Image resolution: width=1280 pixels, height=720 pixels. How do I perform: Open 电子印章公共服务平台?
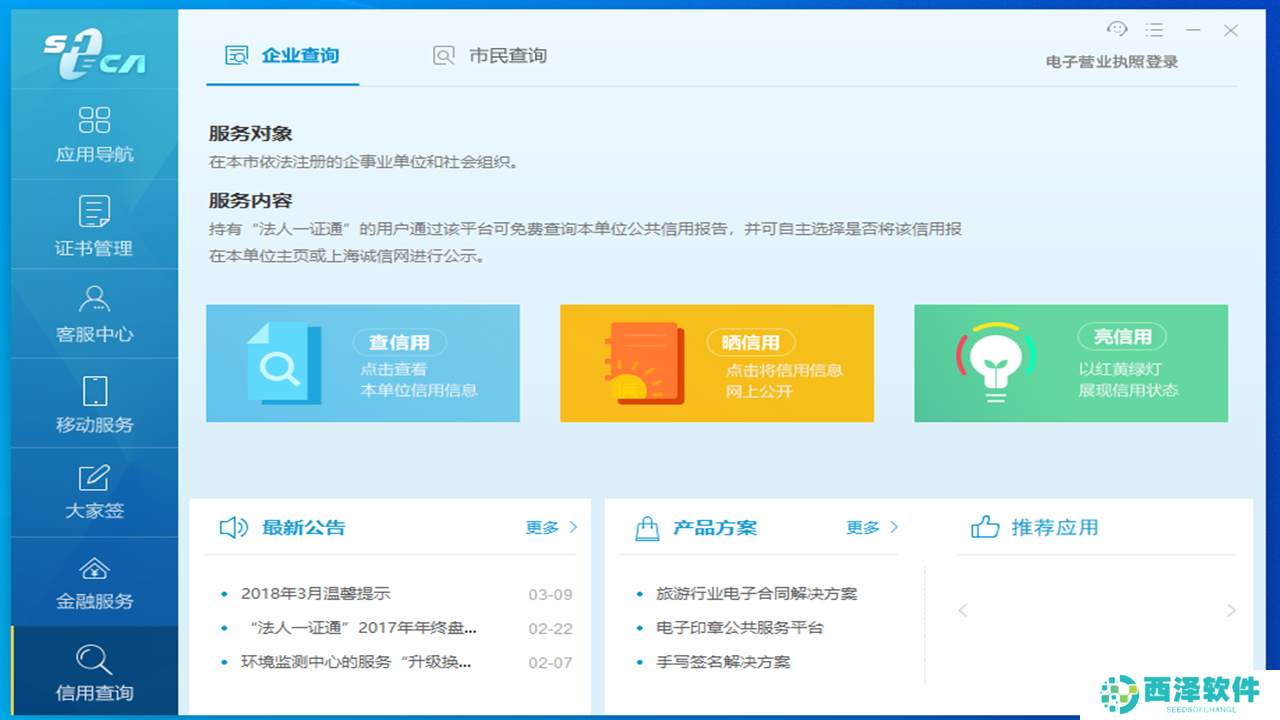[x=740, y=628]
